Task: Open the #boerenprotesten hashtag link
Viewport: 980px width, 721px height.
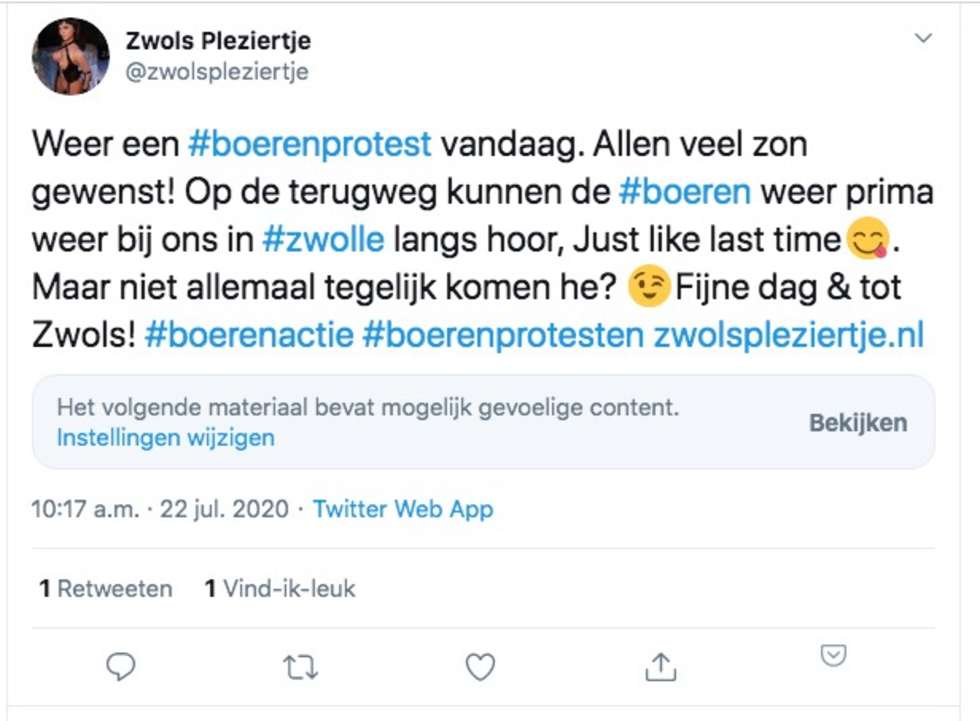Action: pos(503,335)
